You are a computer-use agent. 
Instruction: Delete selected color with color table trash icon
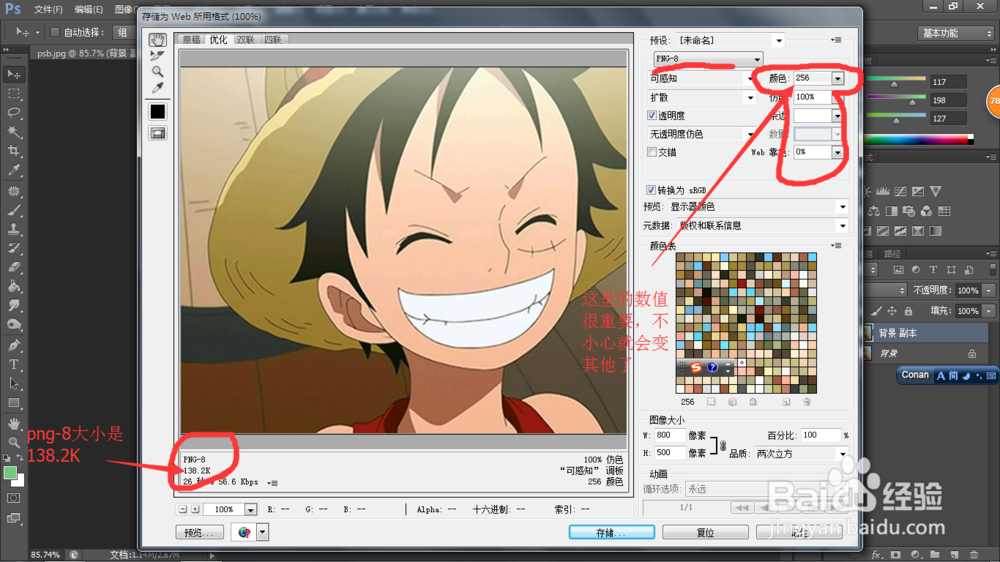coord(807,402)
